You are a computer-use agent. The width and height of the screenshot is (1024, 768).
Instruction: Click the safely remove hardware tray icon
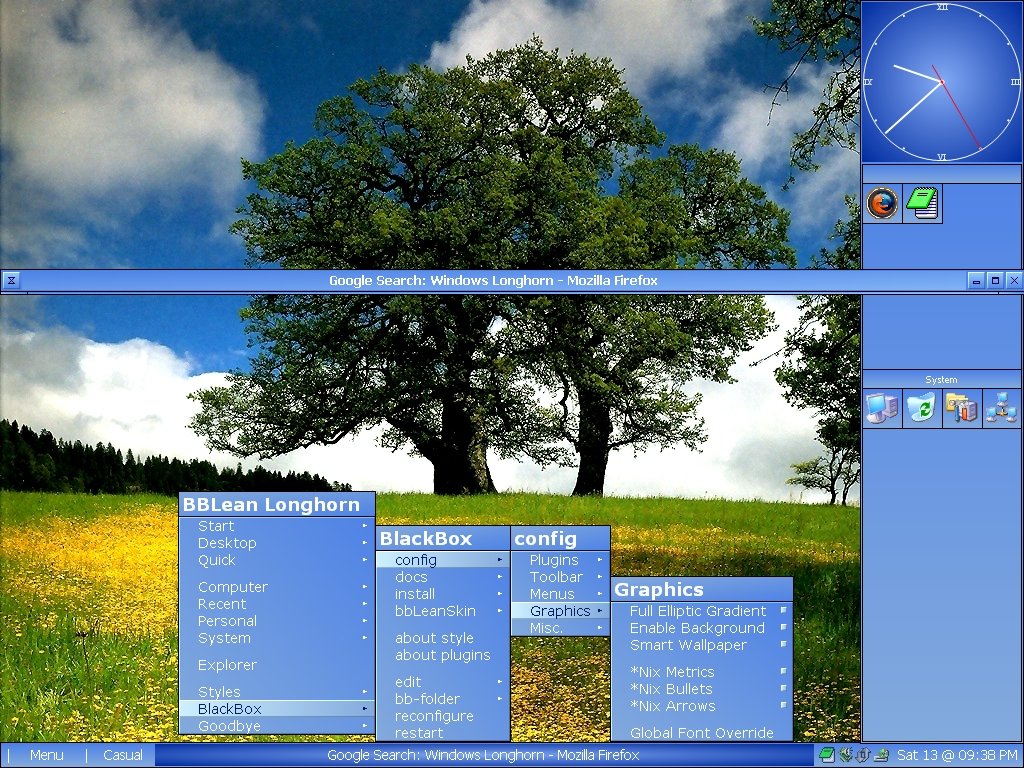881,756
